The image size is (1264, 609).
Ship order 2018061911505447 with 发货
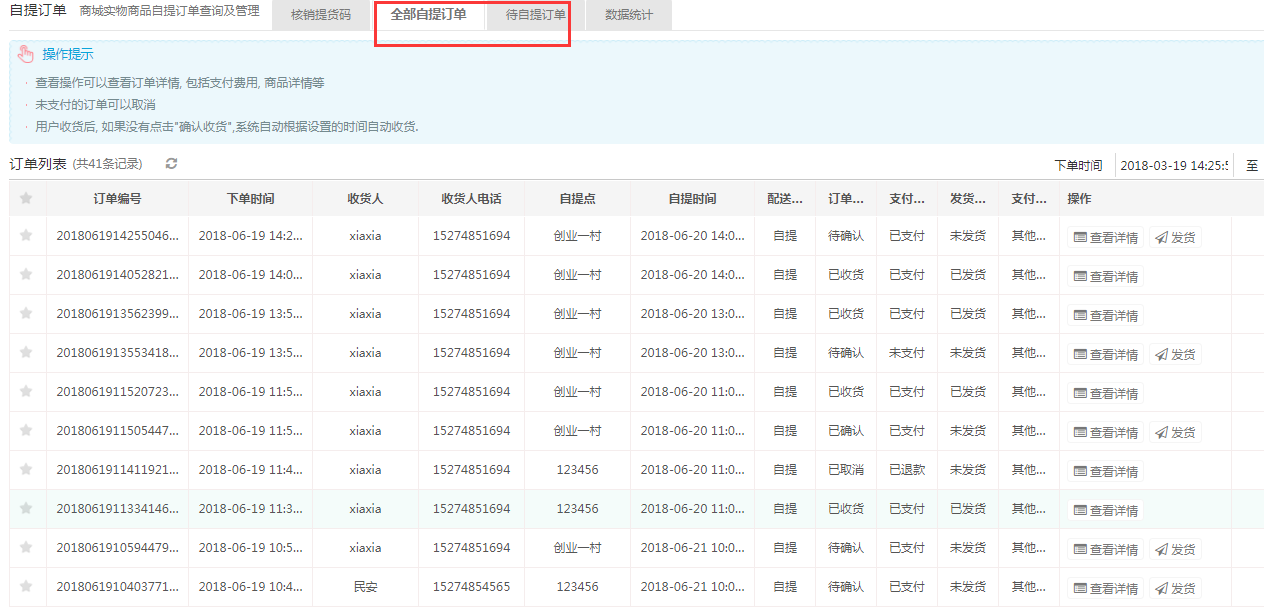tap(1175, 433)
